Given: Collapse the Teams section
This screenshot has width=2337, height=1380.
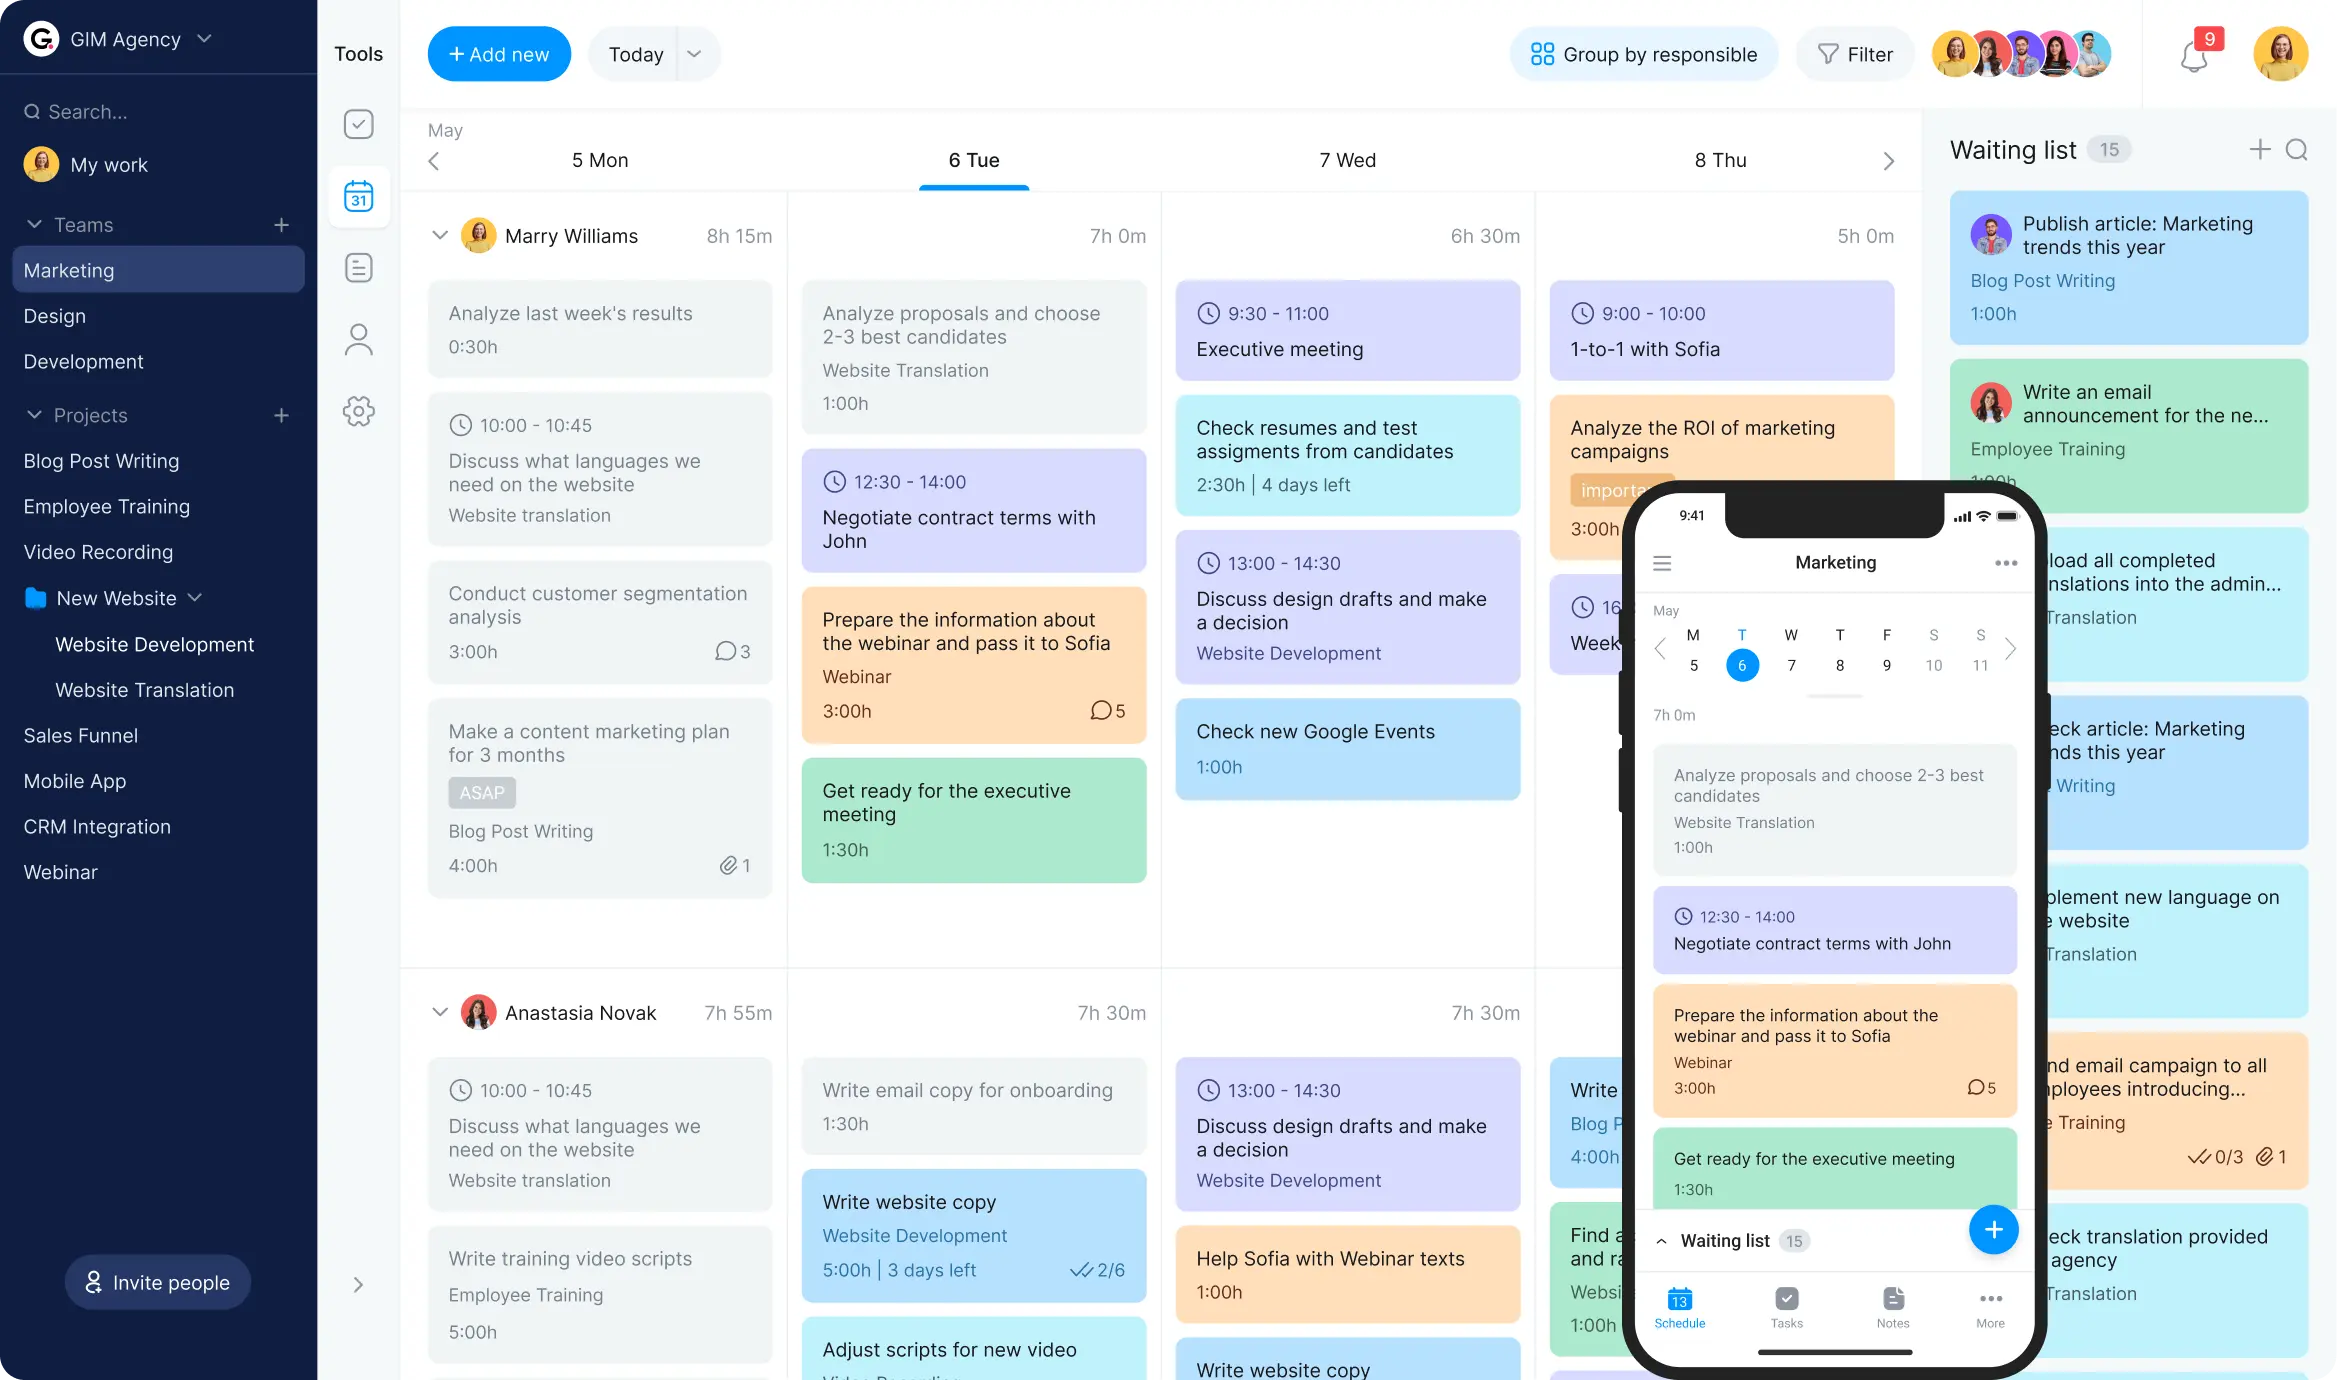Looking at the screenshot, I should tap(34, 225).
